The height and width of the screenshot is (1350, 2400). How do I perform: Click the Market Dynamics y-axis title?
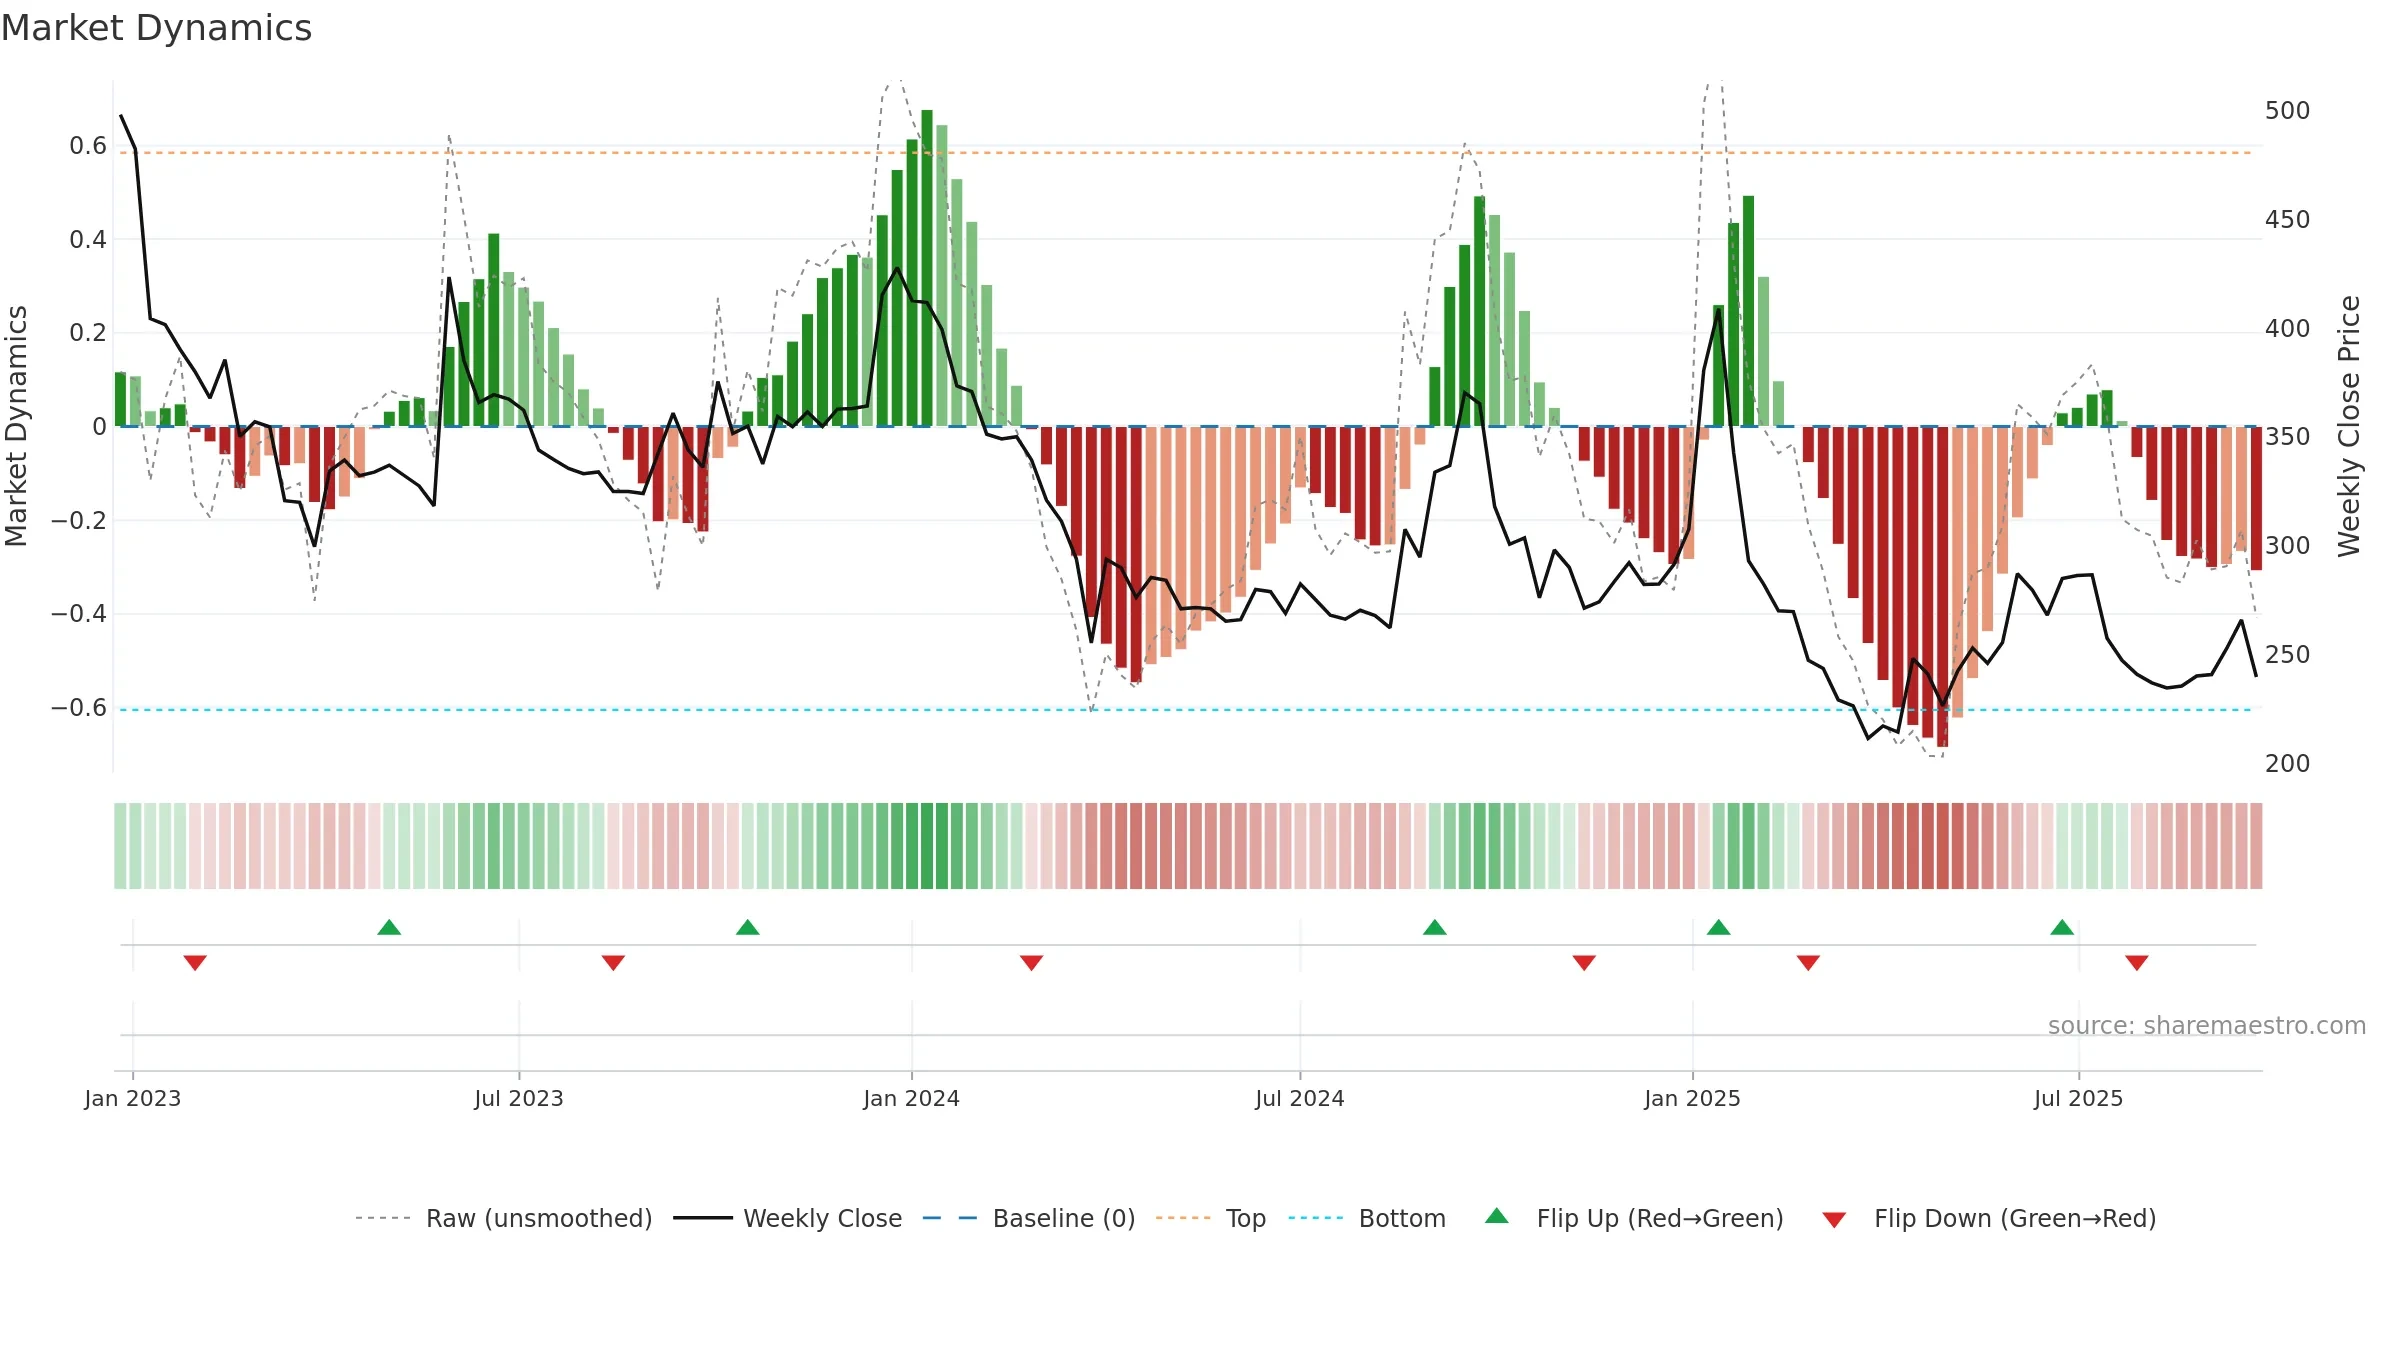click(16, 426)
